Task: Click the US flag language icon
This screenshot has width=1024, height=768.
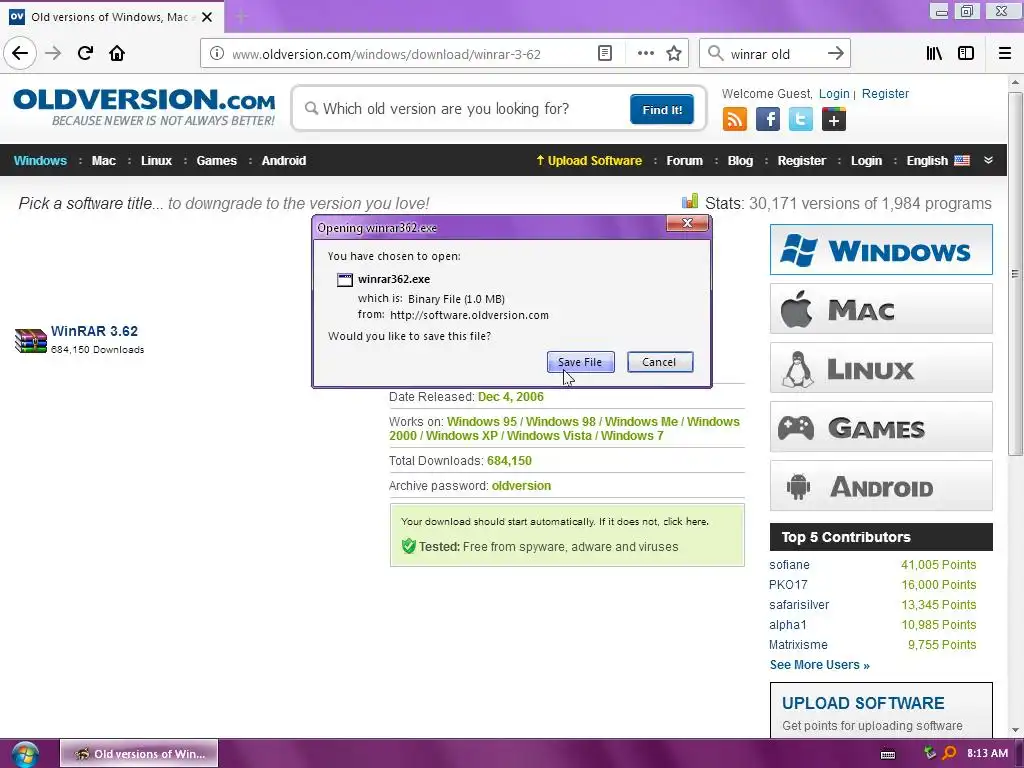Action: pyautogui.click(x=962, y=161)
